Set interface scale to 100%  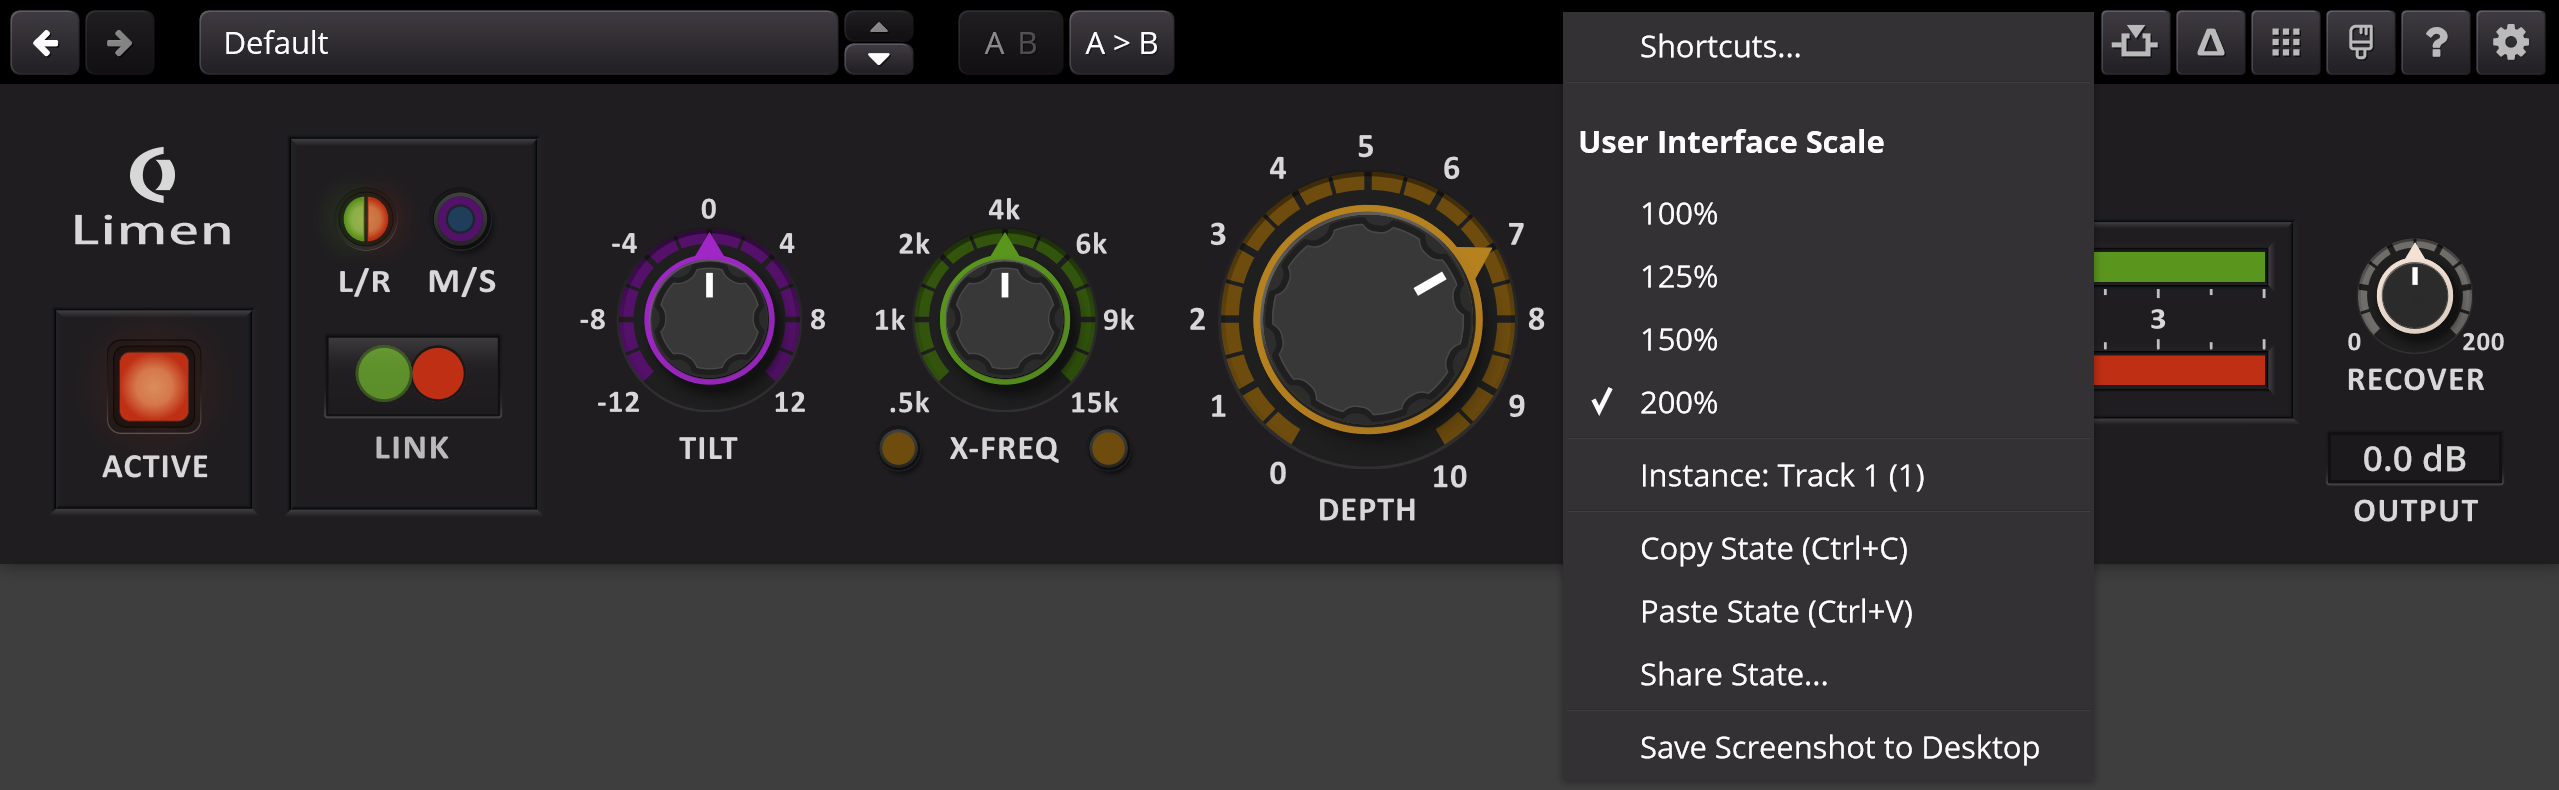click(x=1829, y=214)
